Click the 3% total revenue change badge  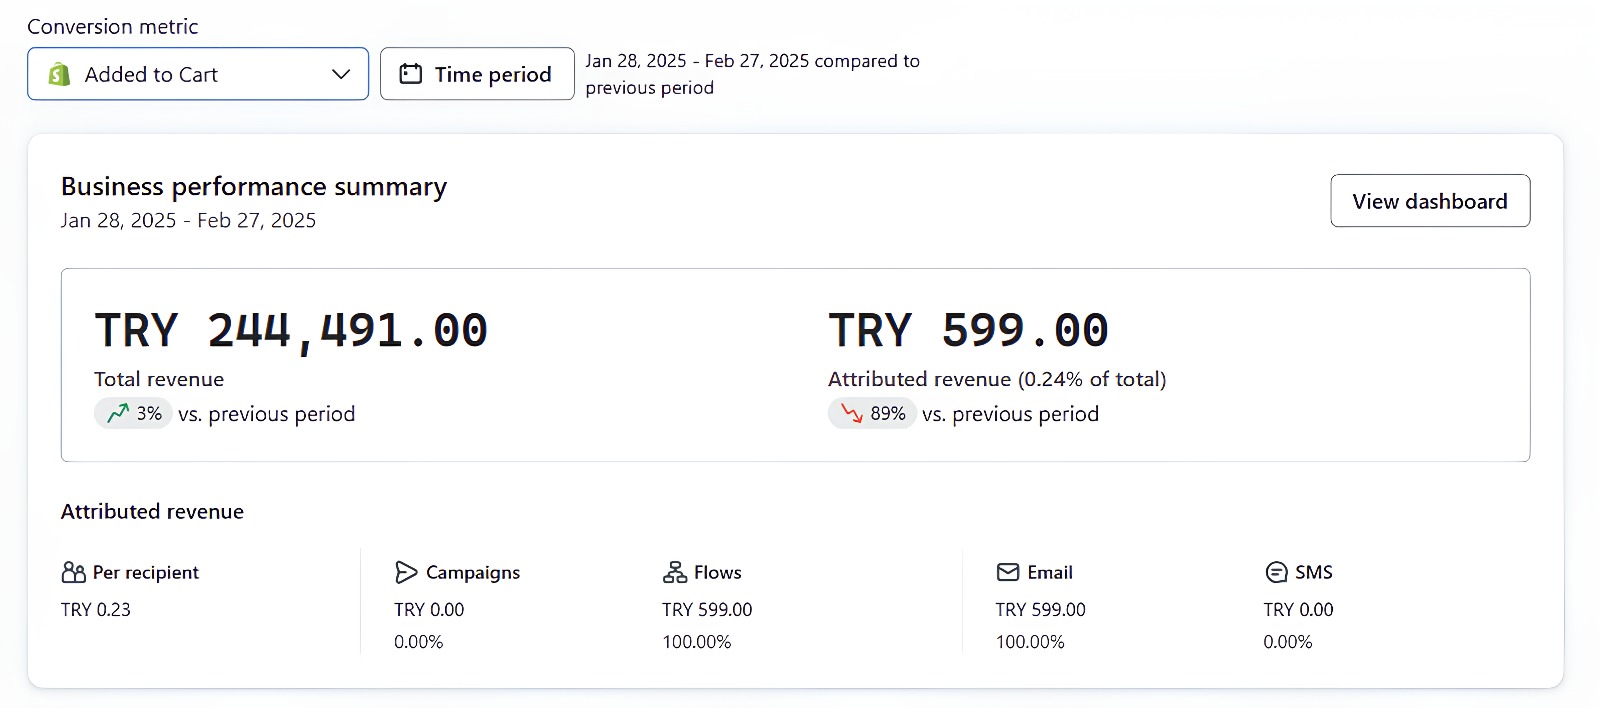133,413
